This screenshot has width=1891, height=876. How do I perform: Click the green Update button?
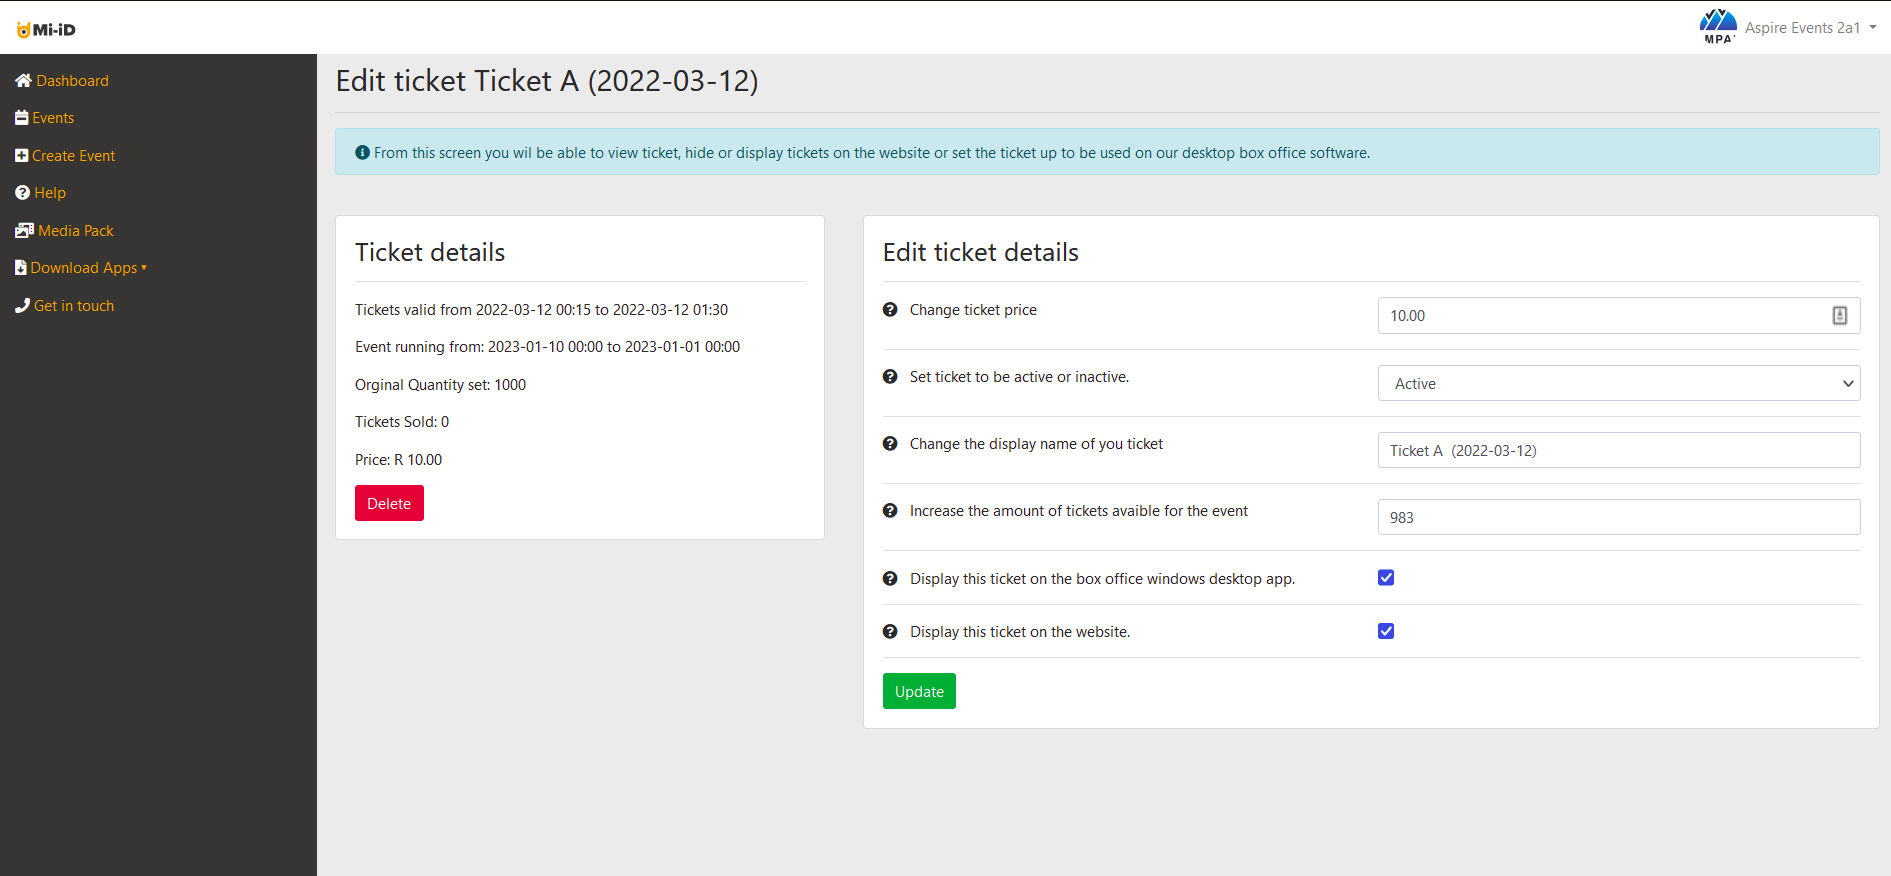coord(919,691)
